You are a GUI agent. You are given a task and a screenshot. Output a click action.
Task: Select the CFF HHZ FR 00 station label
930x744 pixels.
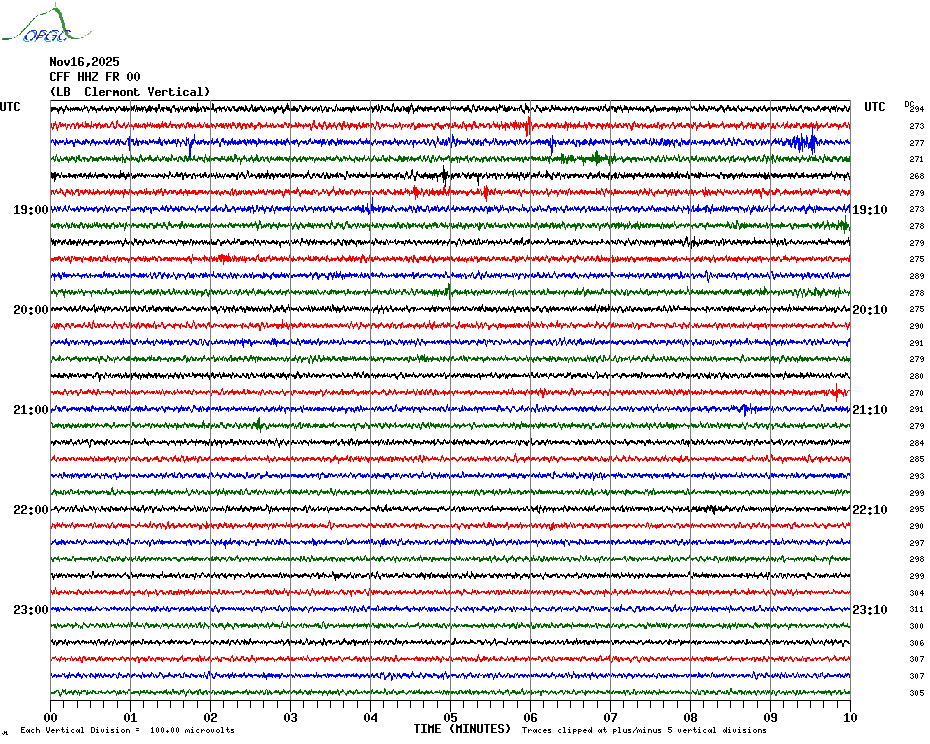pos(95,77)
